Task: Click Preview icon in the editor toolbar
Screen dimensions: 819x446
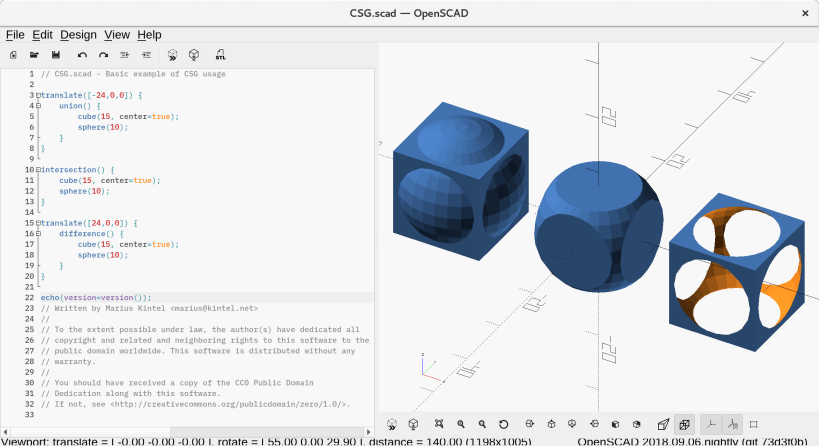Action: (x=172, y=55)
